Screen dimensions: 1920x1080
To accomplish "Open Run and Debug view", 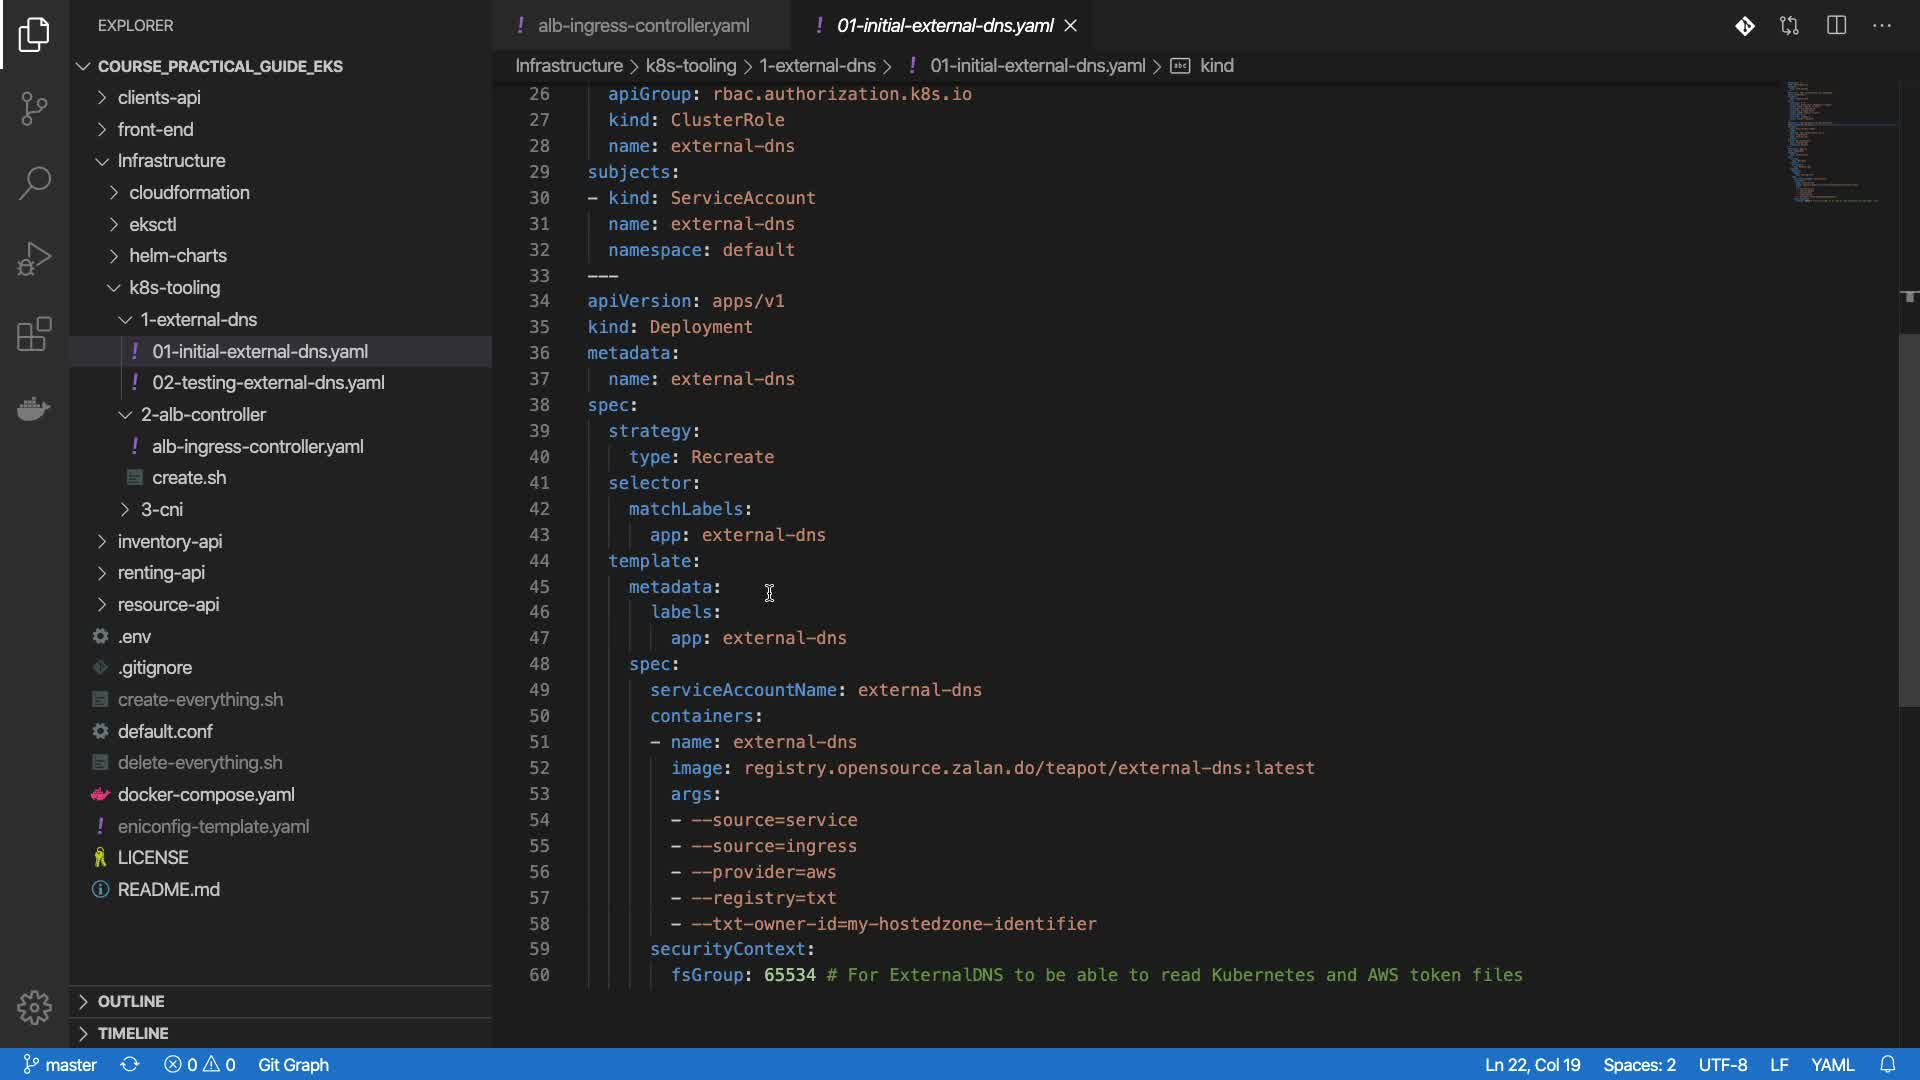I will [34, 258].
